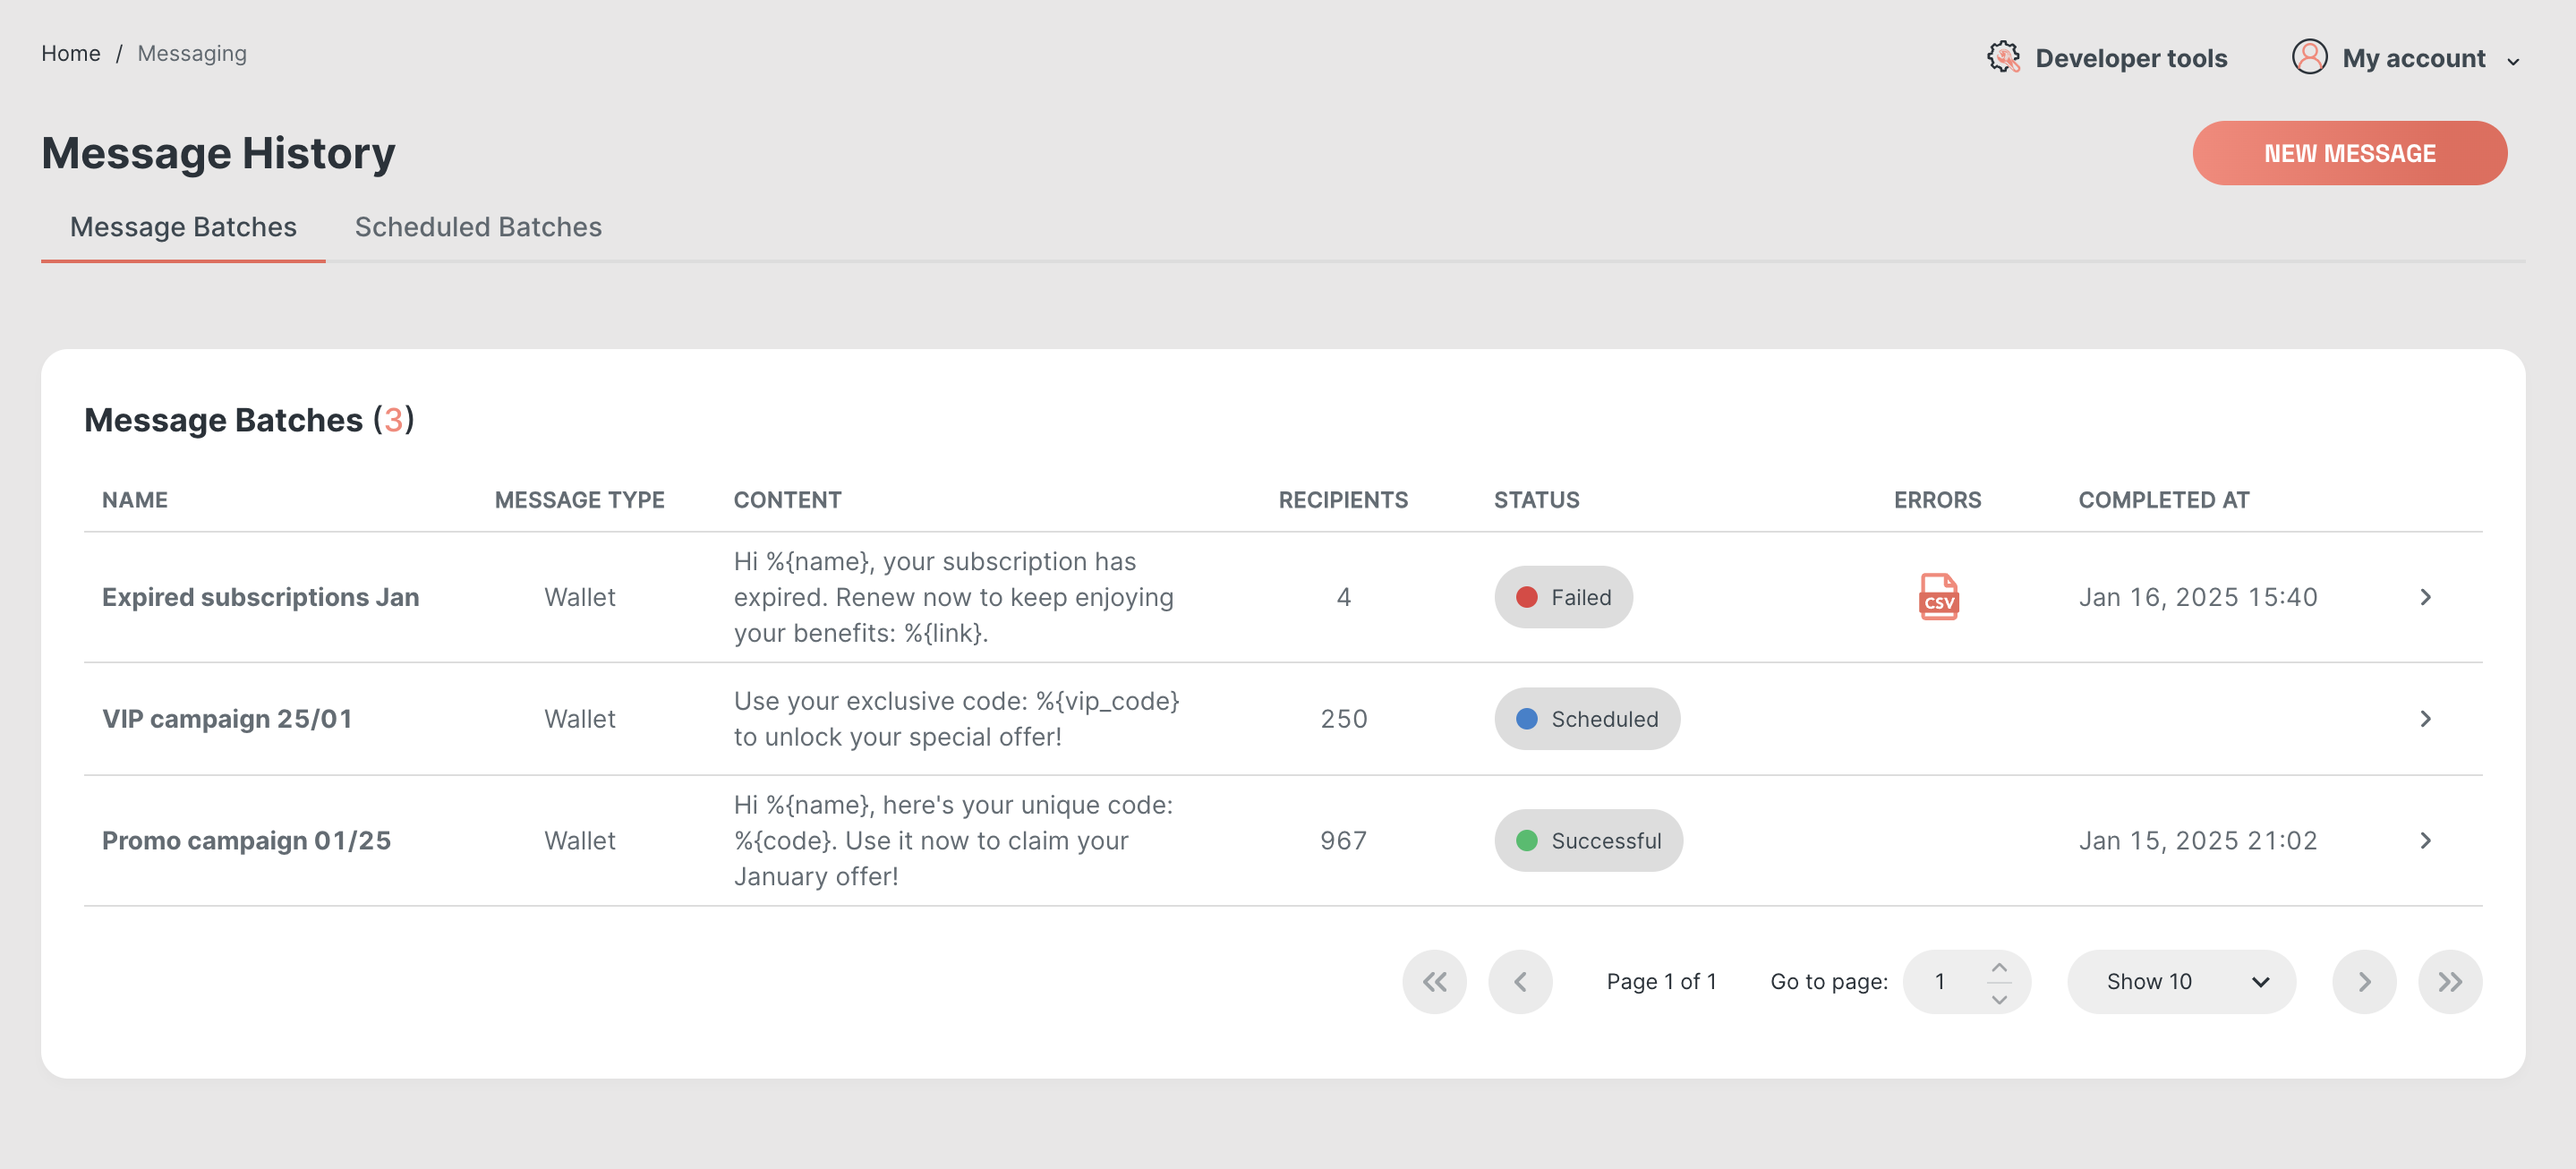This screenshot has width=2576, height=1169.
Task: Go to the first page
Action: coord(1434,981)
